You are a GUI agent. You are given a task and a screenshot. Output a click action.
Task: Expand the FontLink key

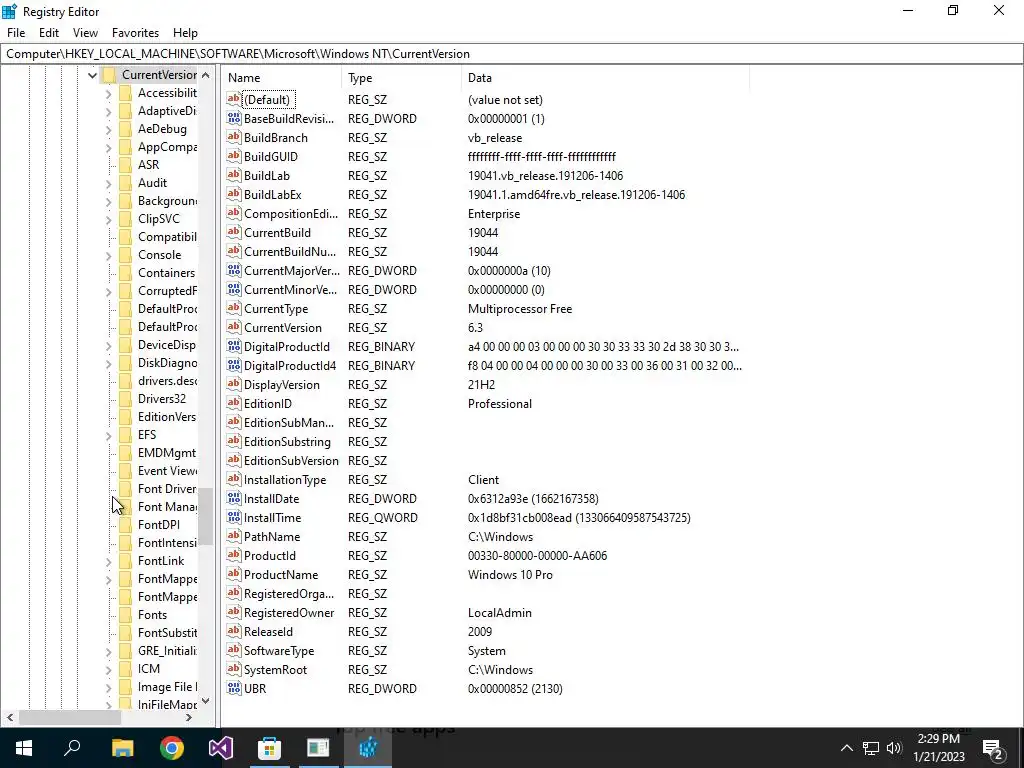click(108, 561)
